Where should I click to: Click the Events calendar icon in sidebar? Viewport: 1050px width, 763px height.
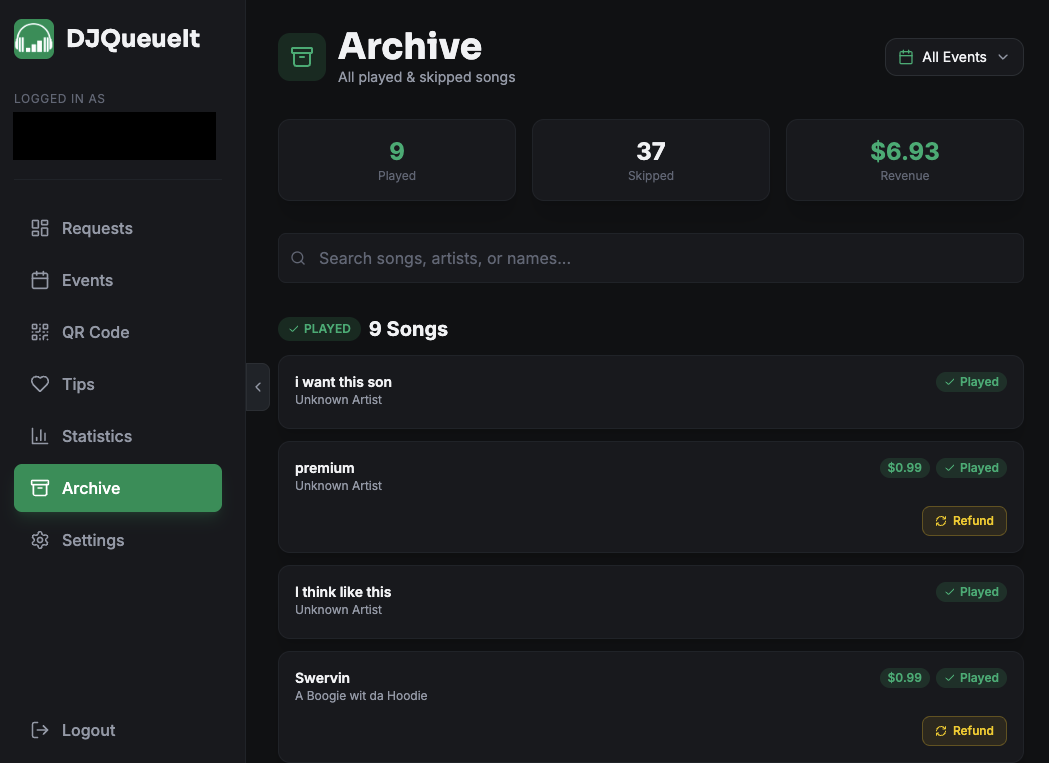[40, 280]
